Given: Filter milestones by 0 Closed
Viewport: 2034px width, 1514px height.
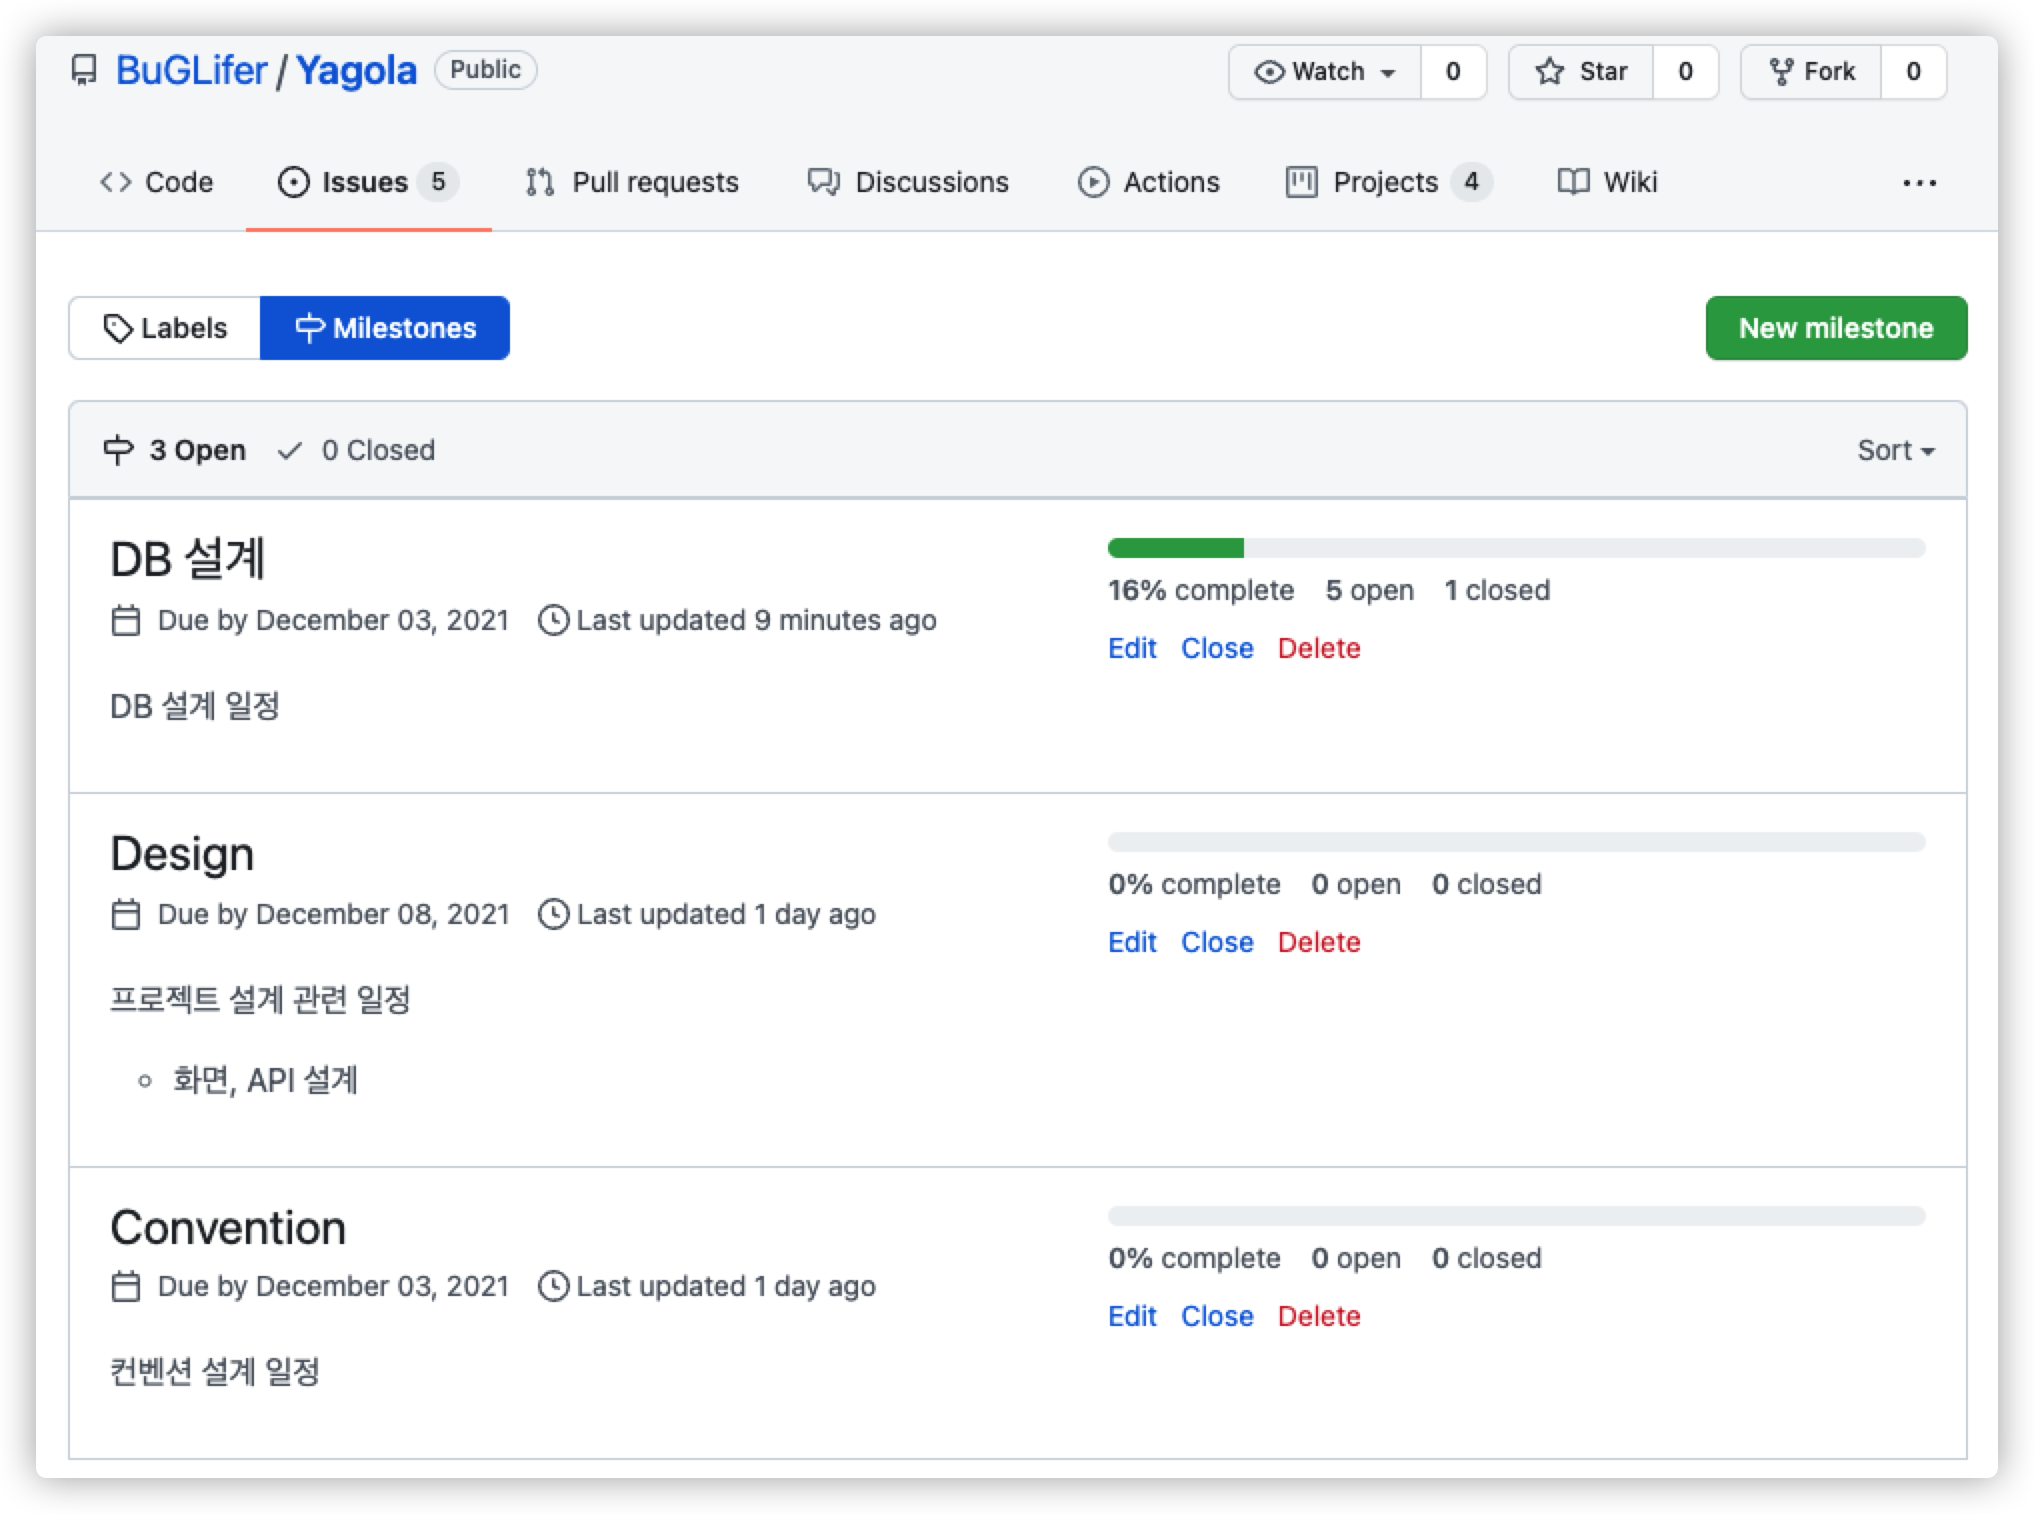Looking at the screenshot, I should pyautogui.click(x=357, y=450).
